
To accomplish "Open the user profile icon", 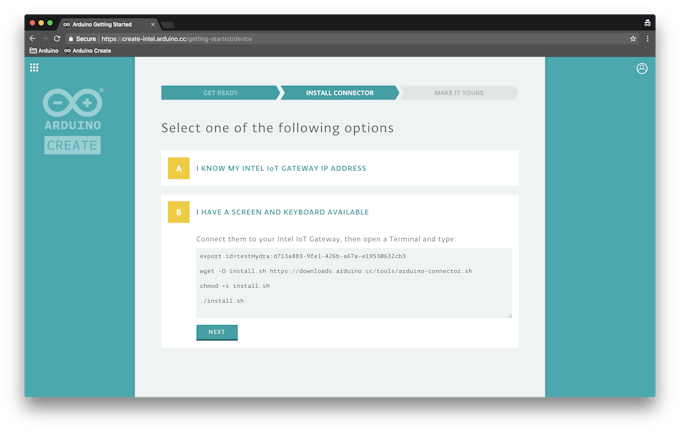I will (642, 69).
